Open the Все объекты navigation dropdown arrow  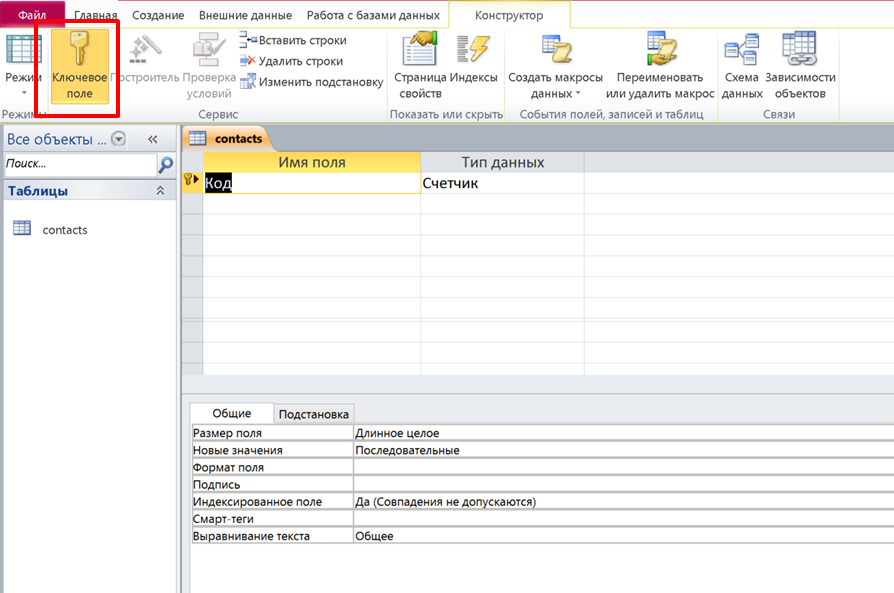119,139
